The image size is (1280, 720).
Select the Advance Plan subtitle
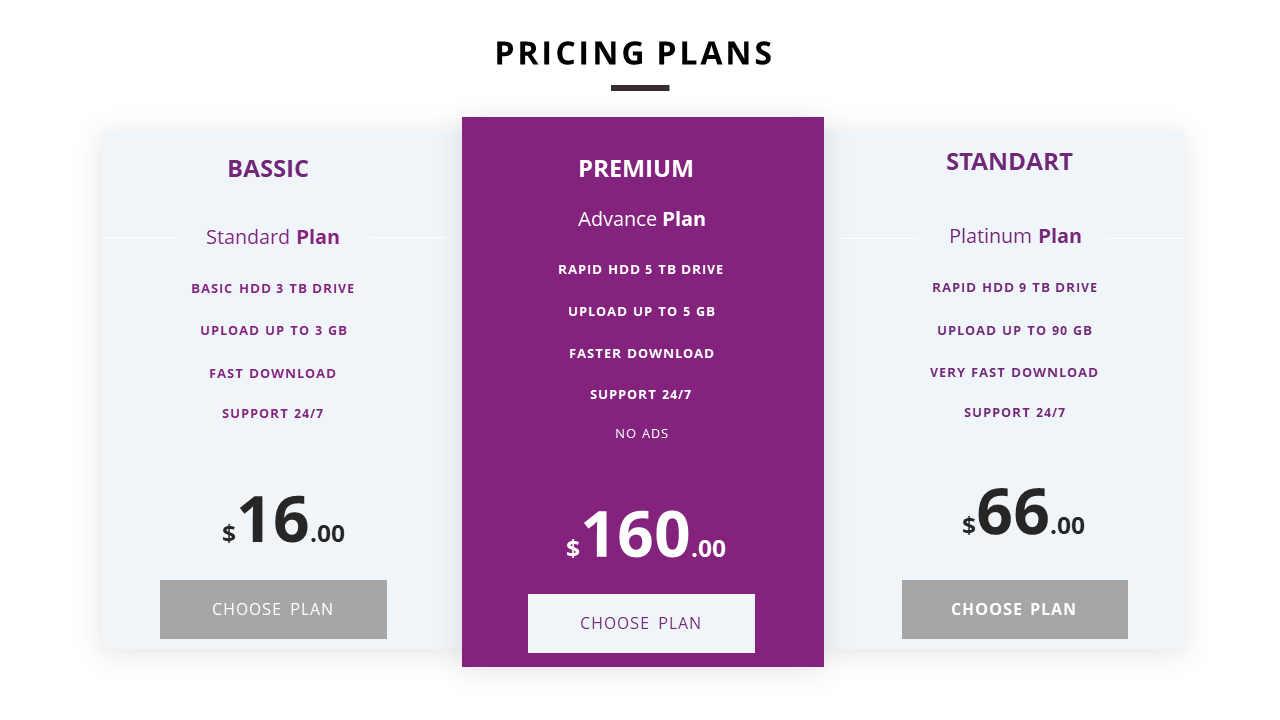[x=642, y=219]
